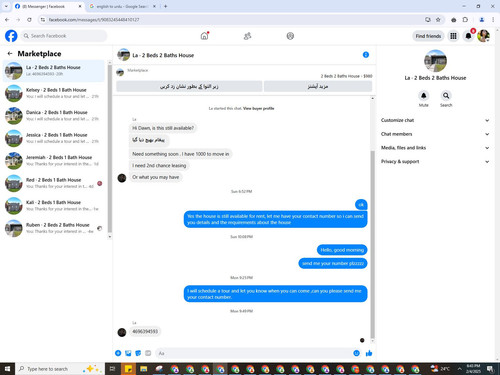Expand Customize chat section

point(435,120)
